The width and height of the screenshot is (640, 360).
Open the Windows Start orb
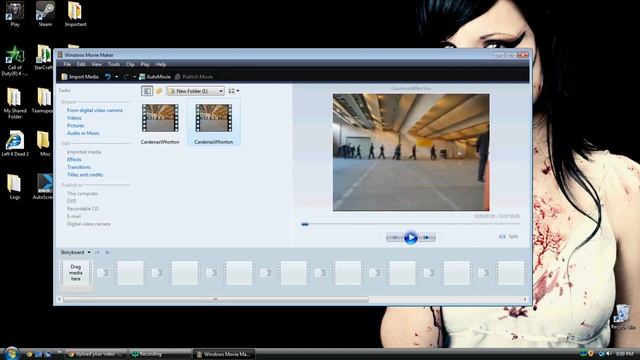click(x=11, y=353)
